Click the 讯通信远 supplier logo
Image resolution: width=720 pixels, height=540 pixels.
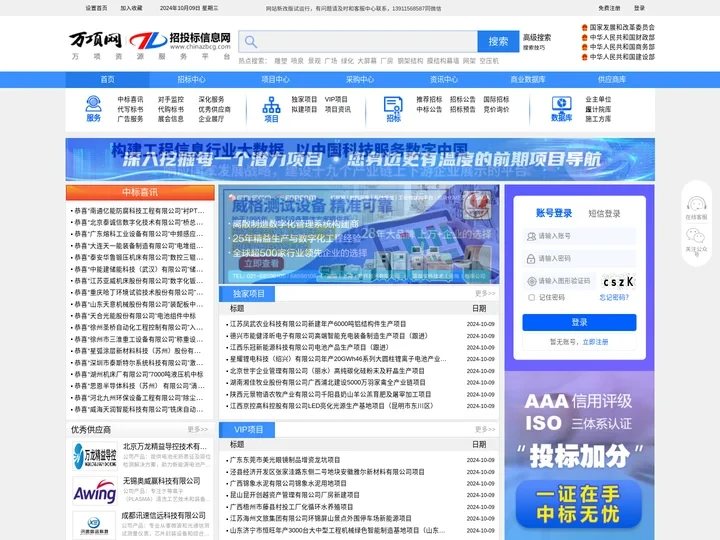(95, 525)
